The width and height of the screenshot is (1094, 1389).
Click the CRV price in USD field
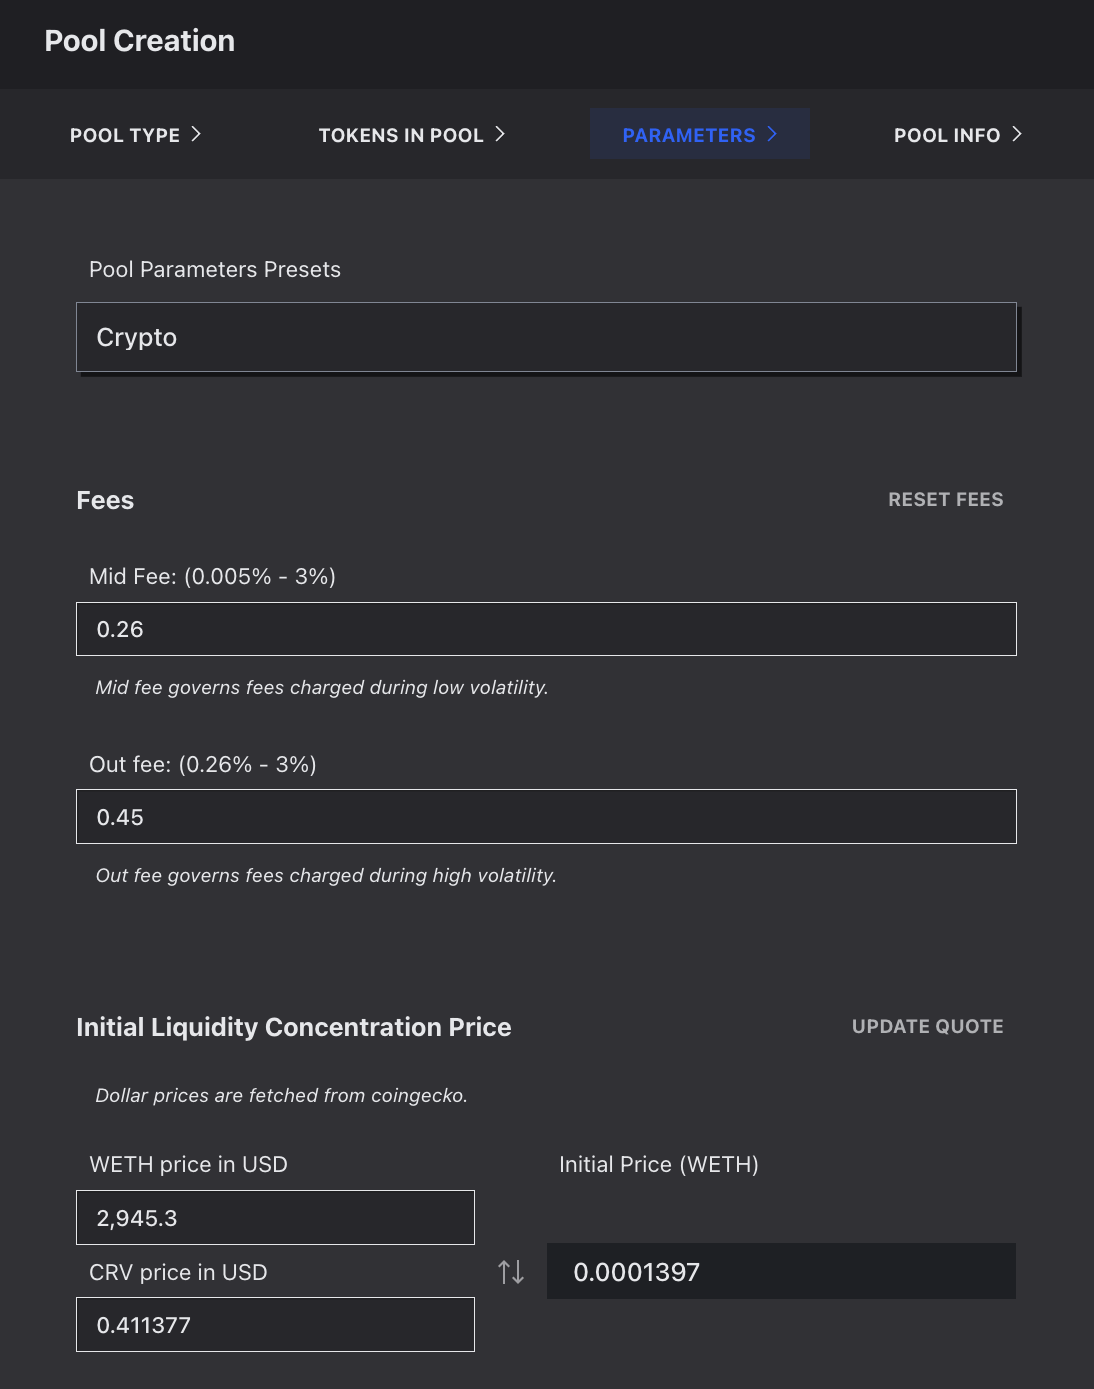click(x=275, y=1325)
